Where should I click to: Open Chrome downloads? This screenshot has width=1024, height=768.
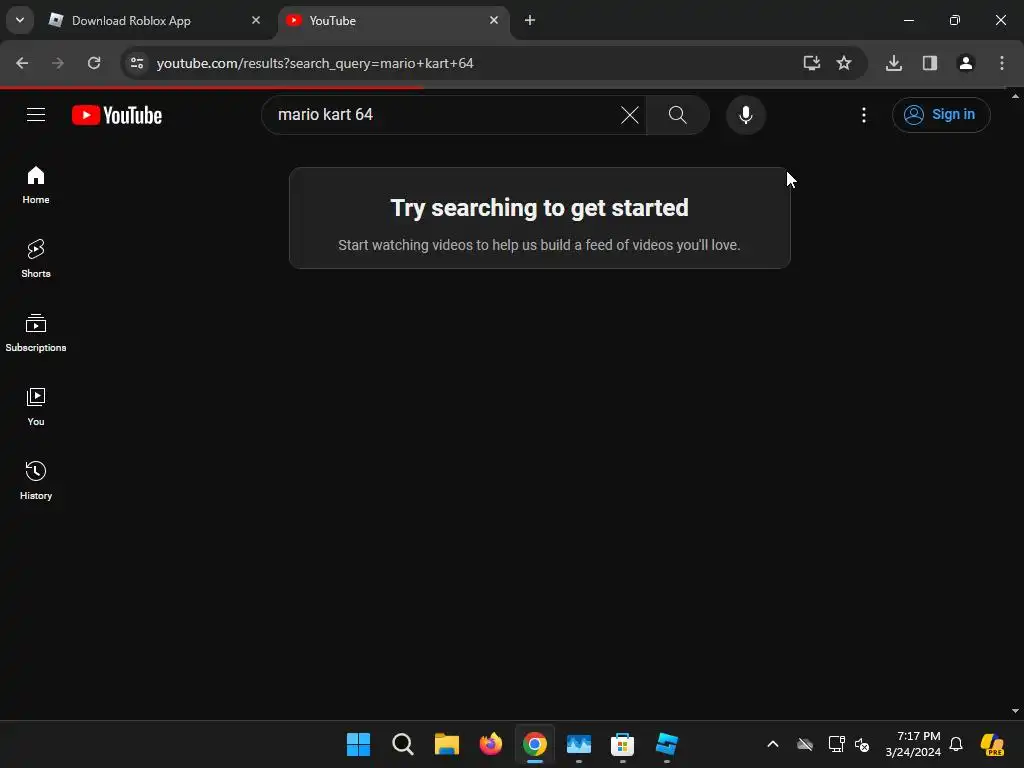tap(894, 63)
